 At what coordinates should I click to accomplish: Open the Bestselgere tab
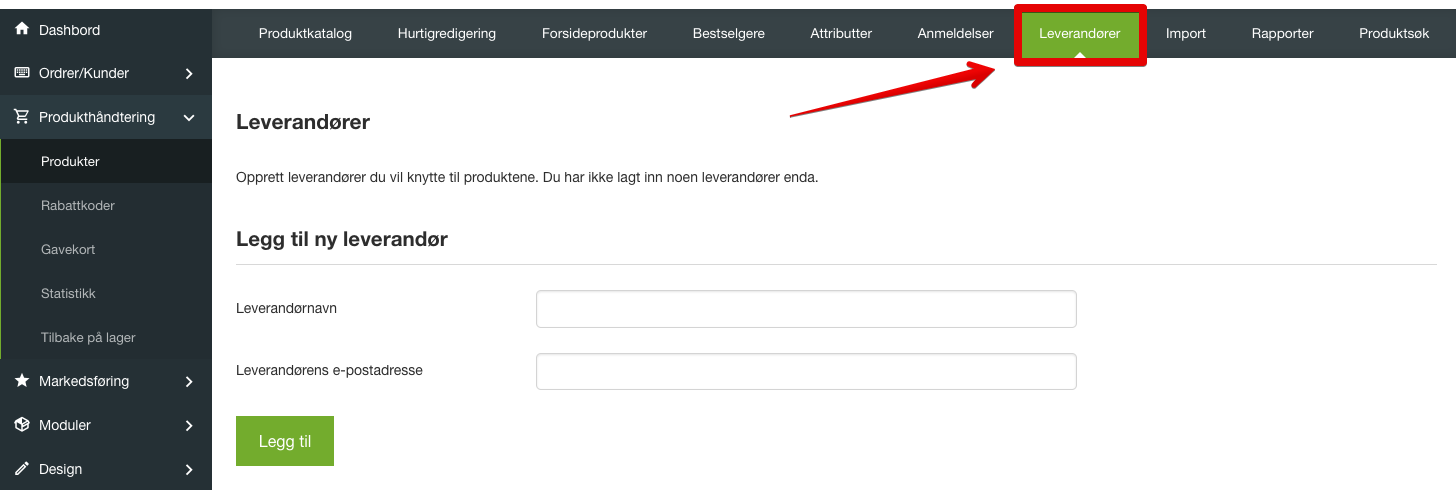click(x=729, y=33)
